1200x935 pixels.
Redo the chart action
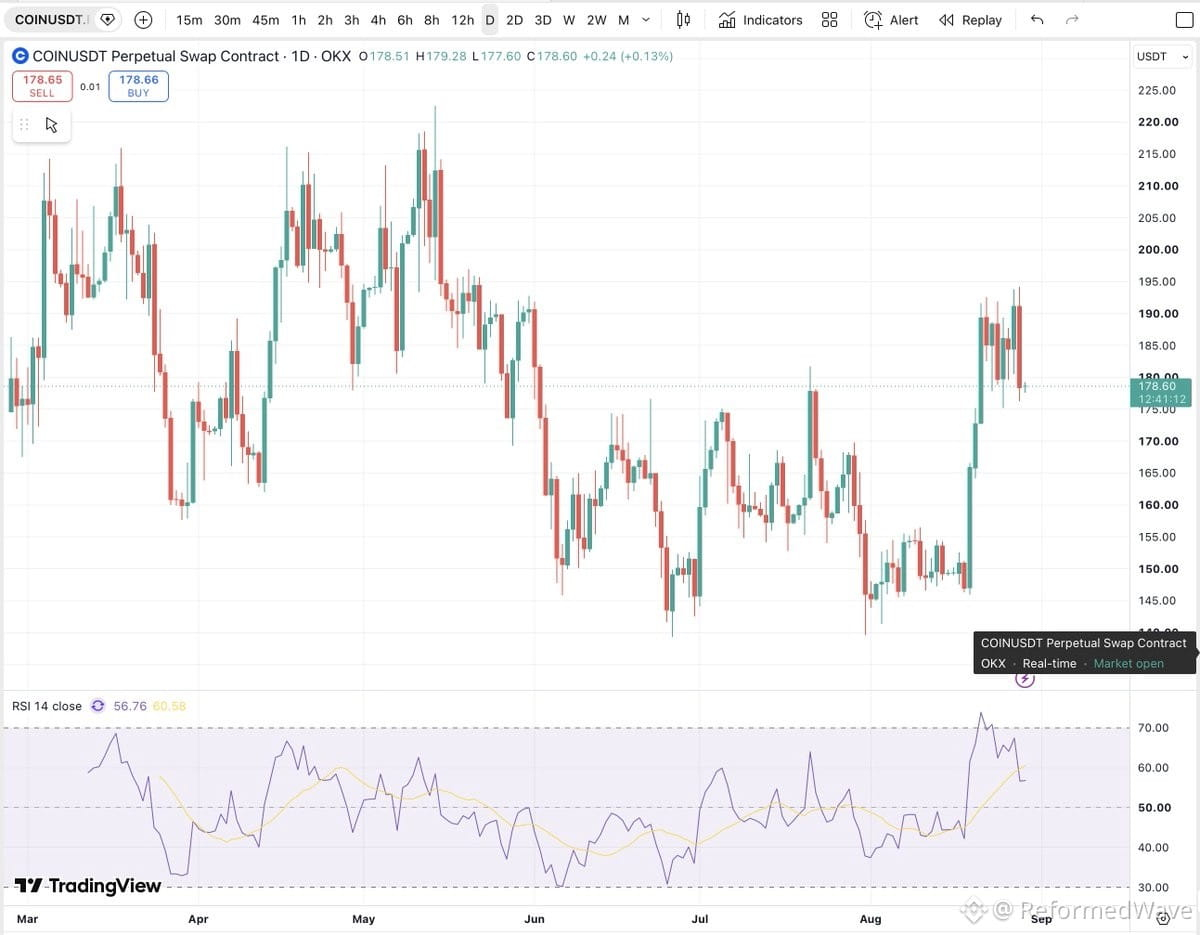[1073, 20]
